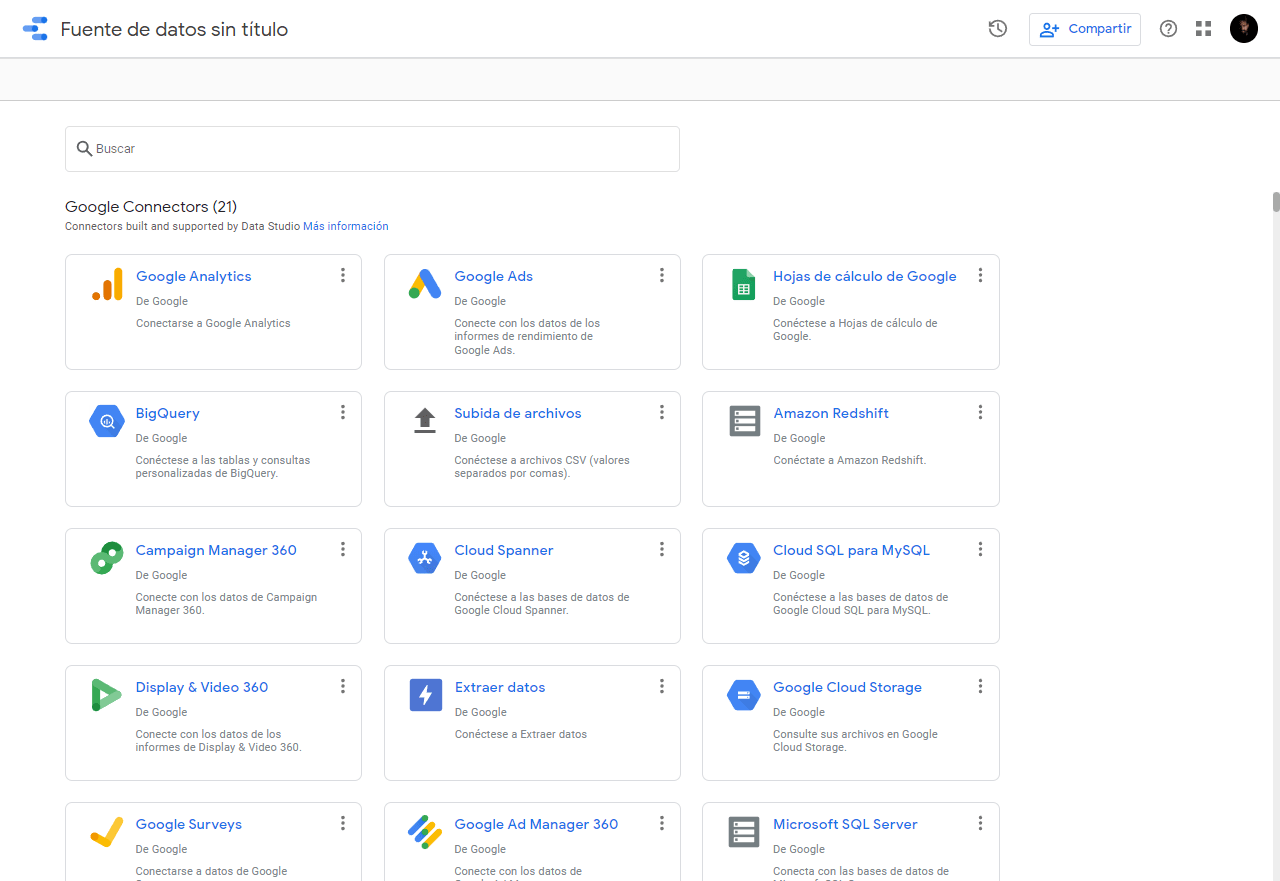Click the search magnifier icon

[x=85, y=149]
